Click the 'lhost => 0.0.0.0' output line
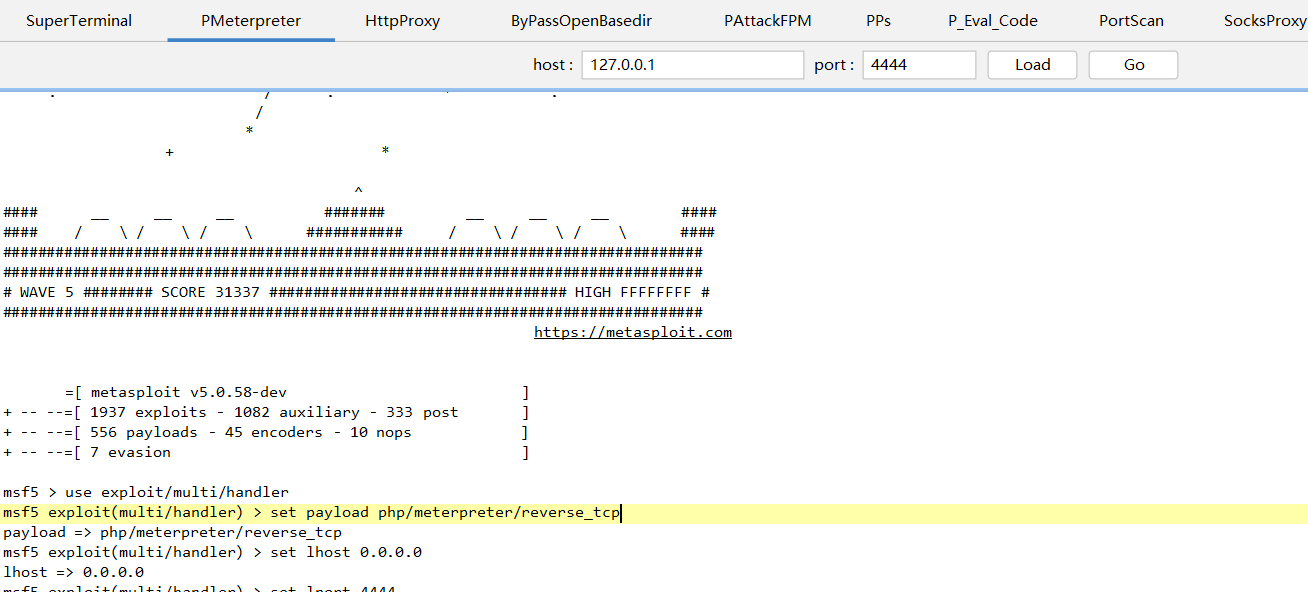 (73, 572)
